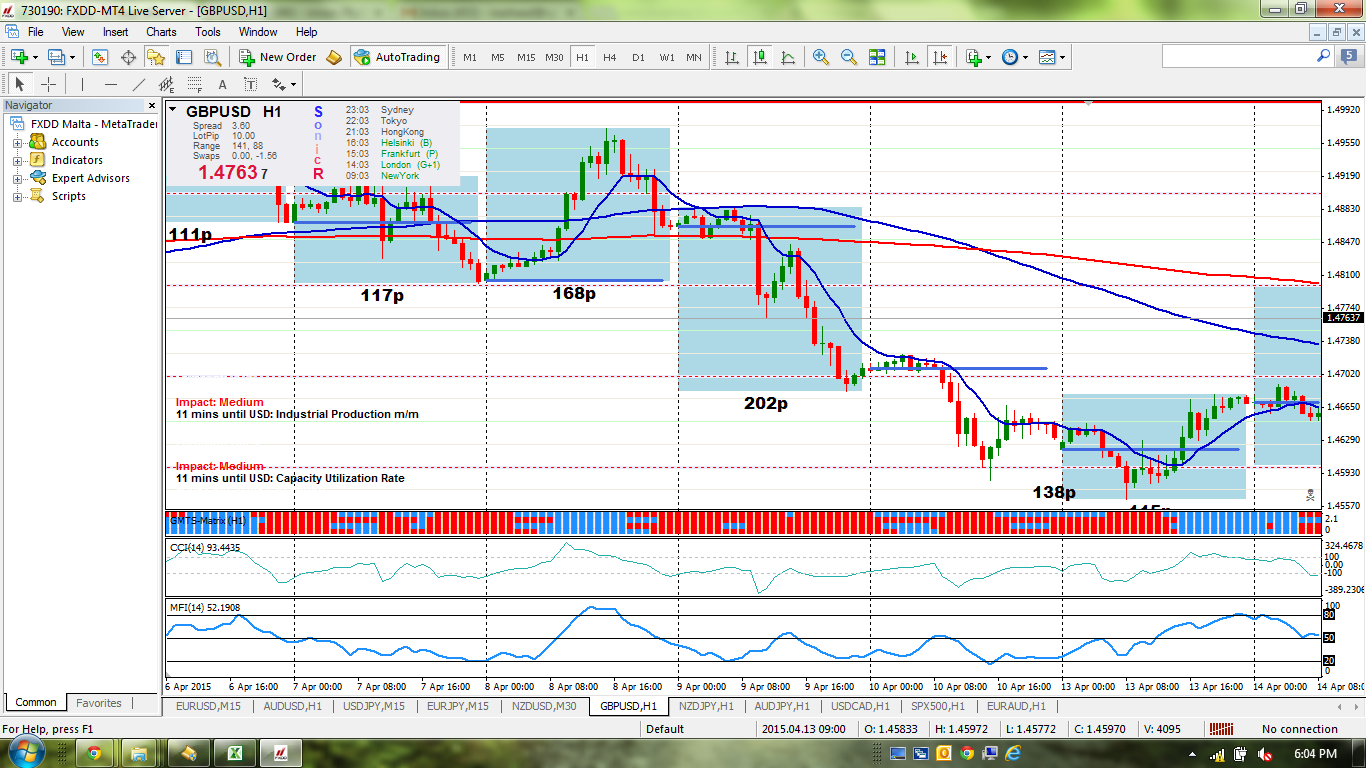Screen dimensions: 1366x768
Task: Select the text 'A' drawing tool
Action: (x=222, y=84)
